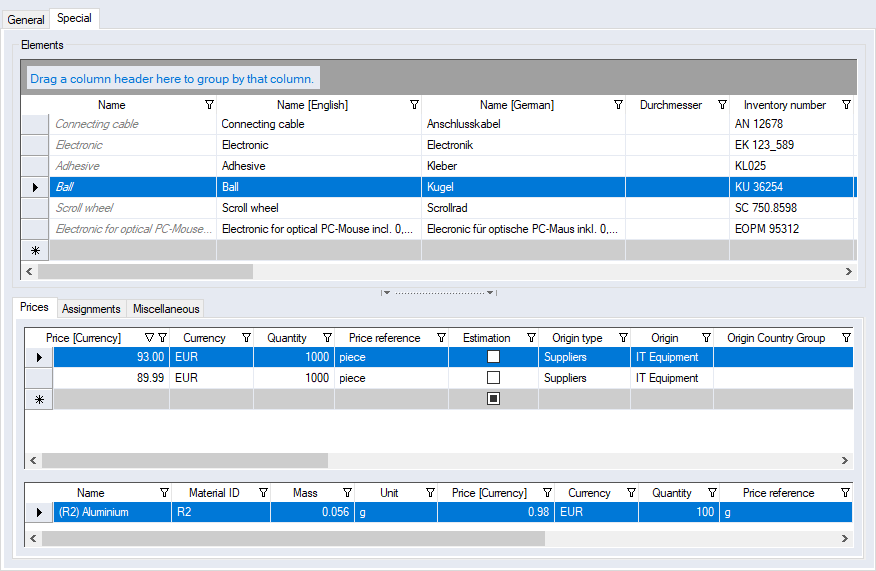
Task: Click filter icon on Name [English] column
Action: pos(414,105)
